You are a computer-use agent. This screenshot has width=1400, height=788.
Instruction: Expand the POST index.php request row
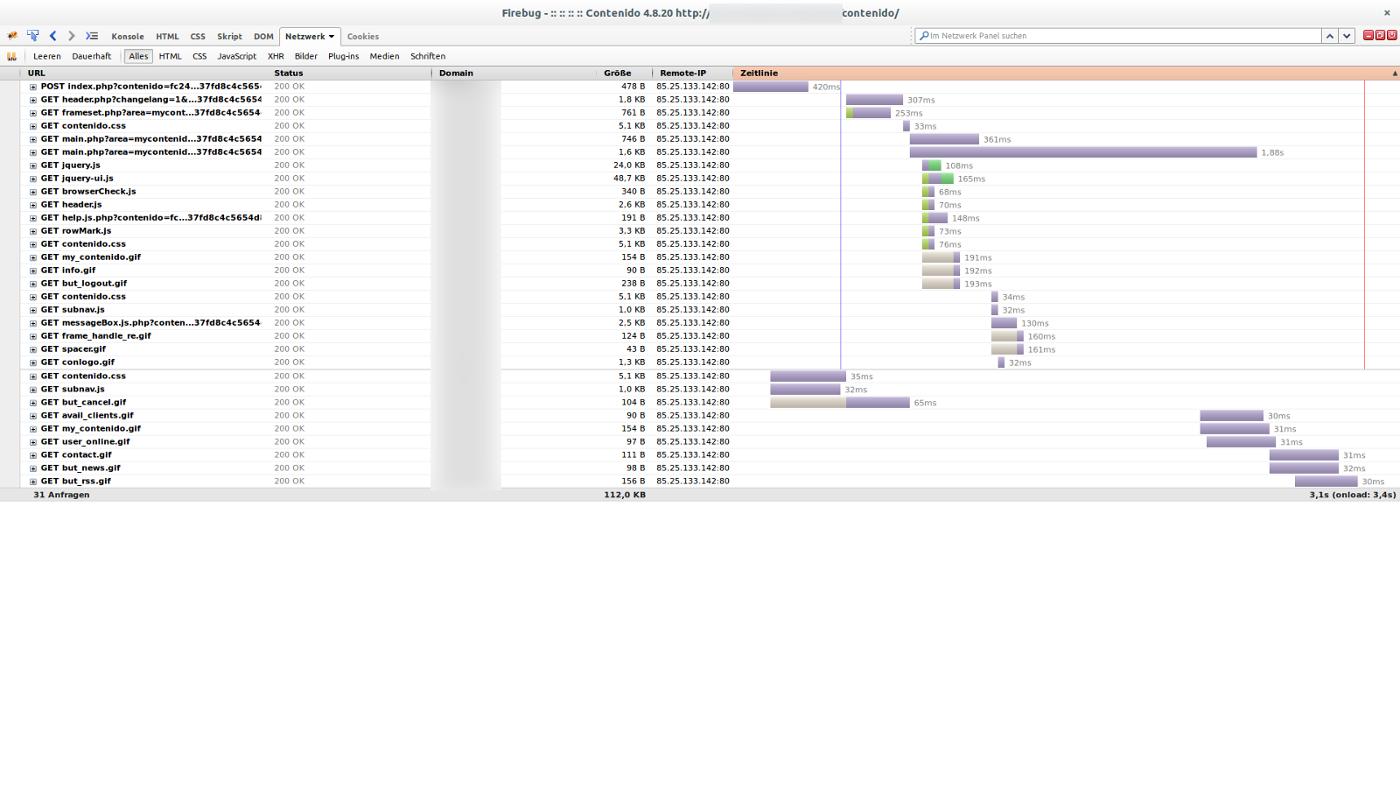(33, 87)
